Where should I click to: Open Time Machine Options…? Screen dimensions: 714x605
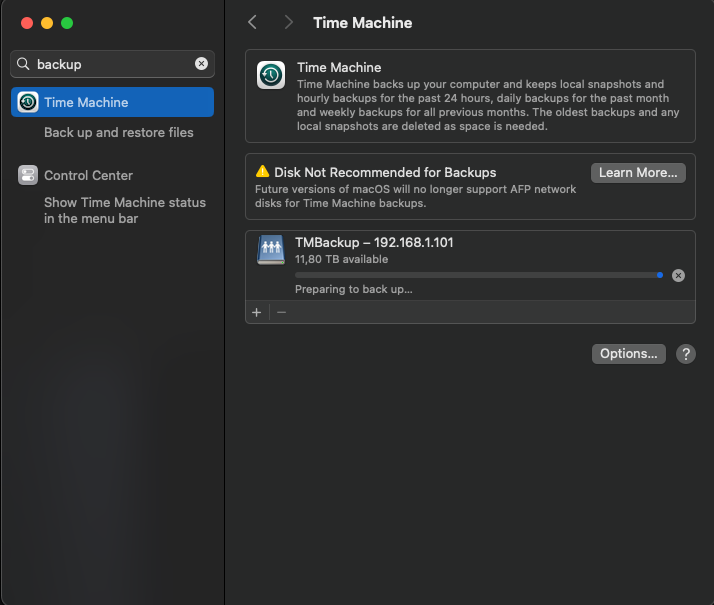point(628,354)
